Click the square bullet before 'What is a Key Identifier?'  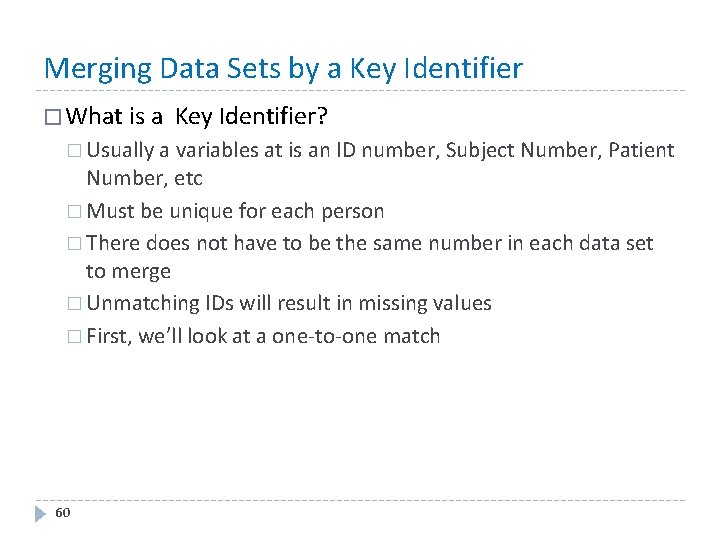pos(52,117)
